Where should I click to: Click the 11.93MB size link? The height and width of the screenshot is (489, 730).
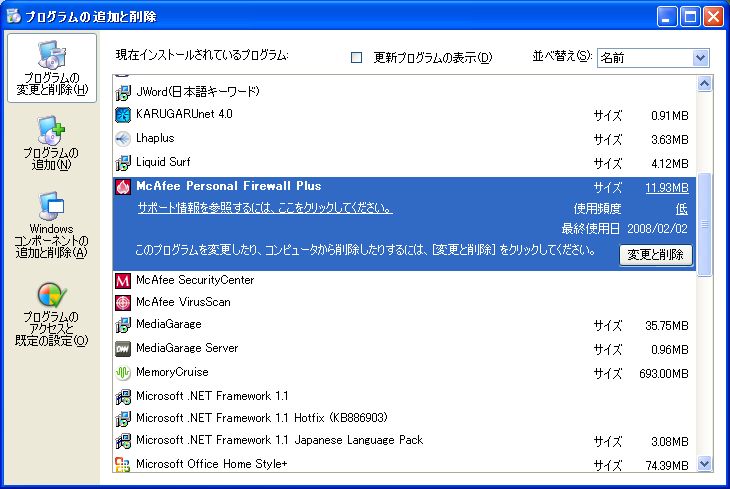tap(666, 187)
